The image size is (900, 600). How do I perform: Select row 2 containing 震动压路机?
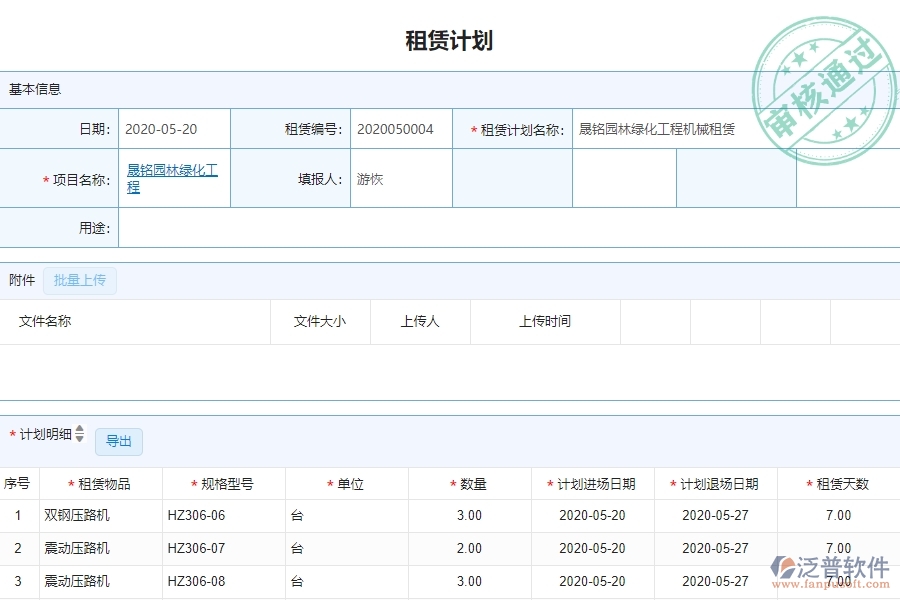click(300, 548)
